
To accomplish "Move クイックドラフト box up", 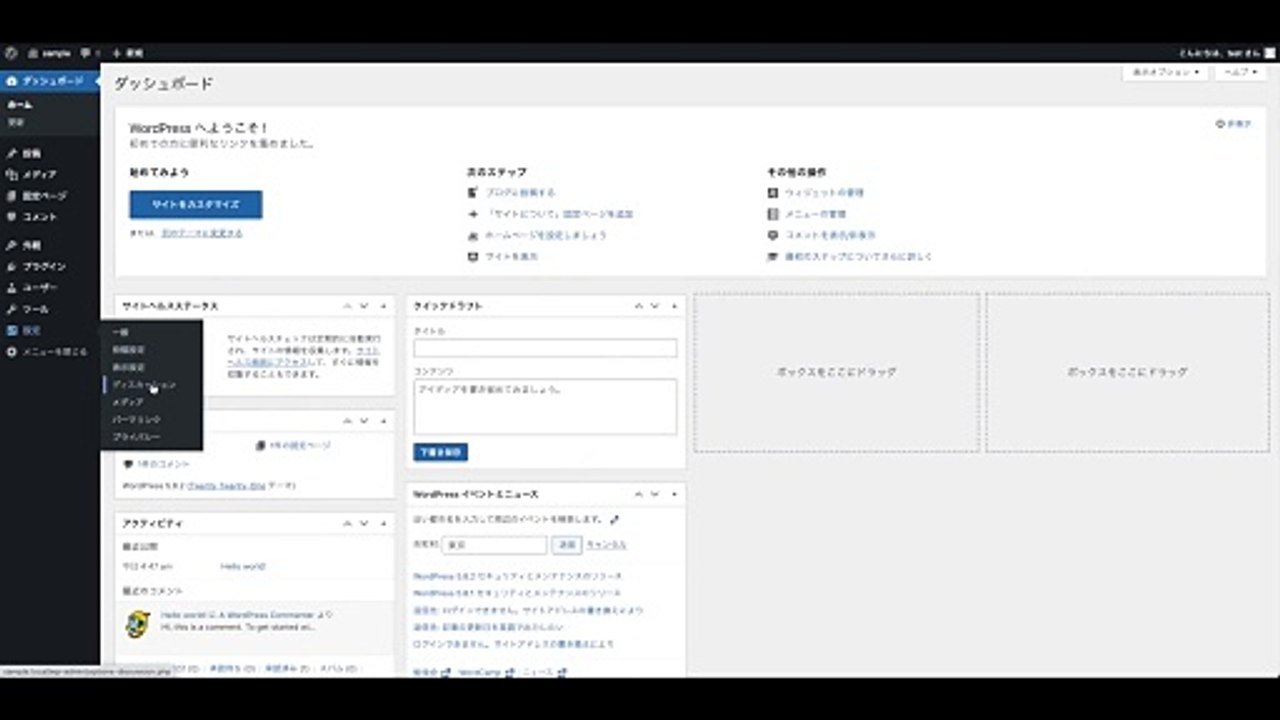I will pos(637,306).
